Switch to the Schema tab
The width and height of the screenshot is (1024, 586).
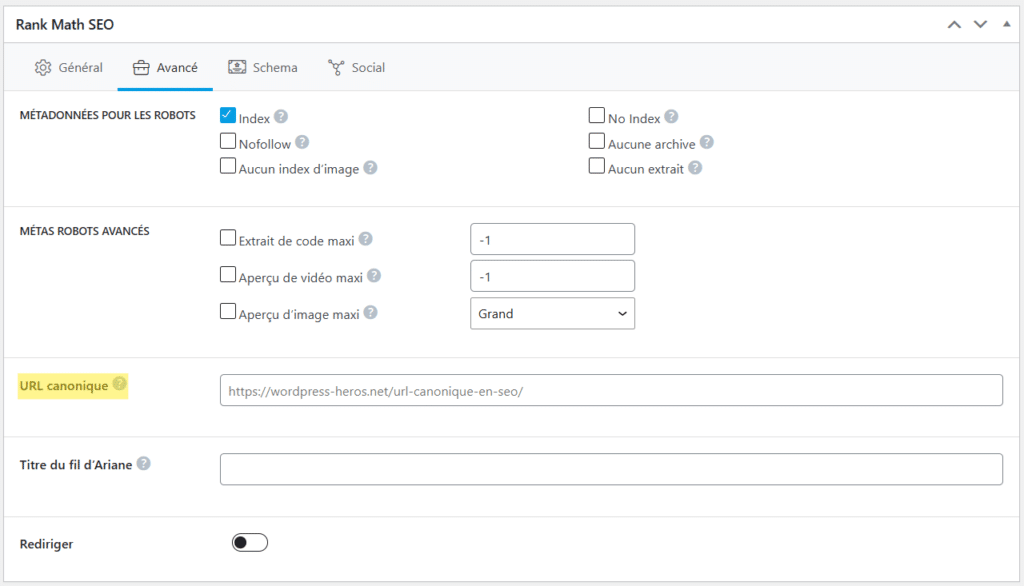[263, 67]
